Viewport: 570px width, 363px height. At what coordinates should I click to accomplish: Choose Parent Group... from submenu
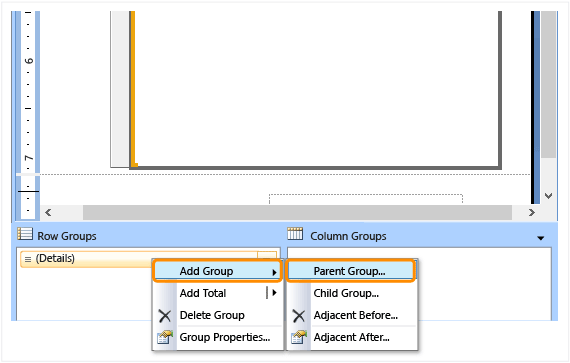350,271
